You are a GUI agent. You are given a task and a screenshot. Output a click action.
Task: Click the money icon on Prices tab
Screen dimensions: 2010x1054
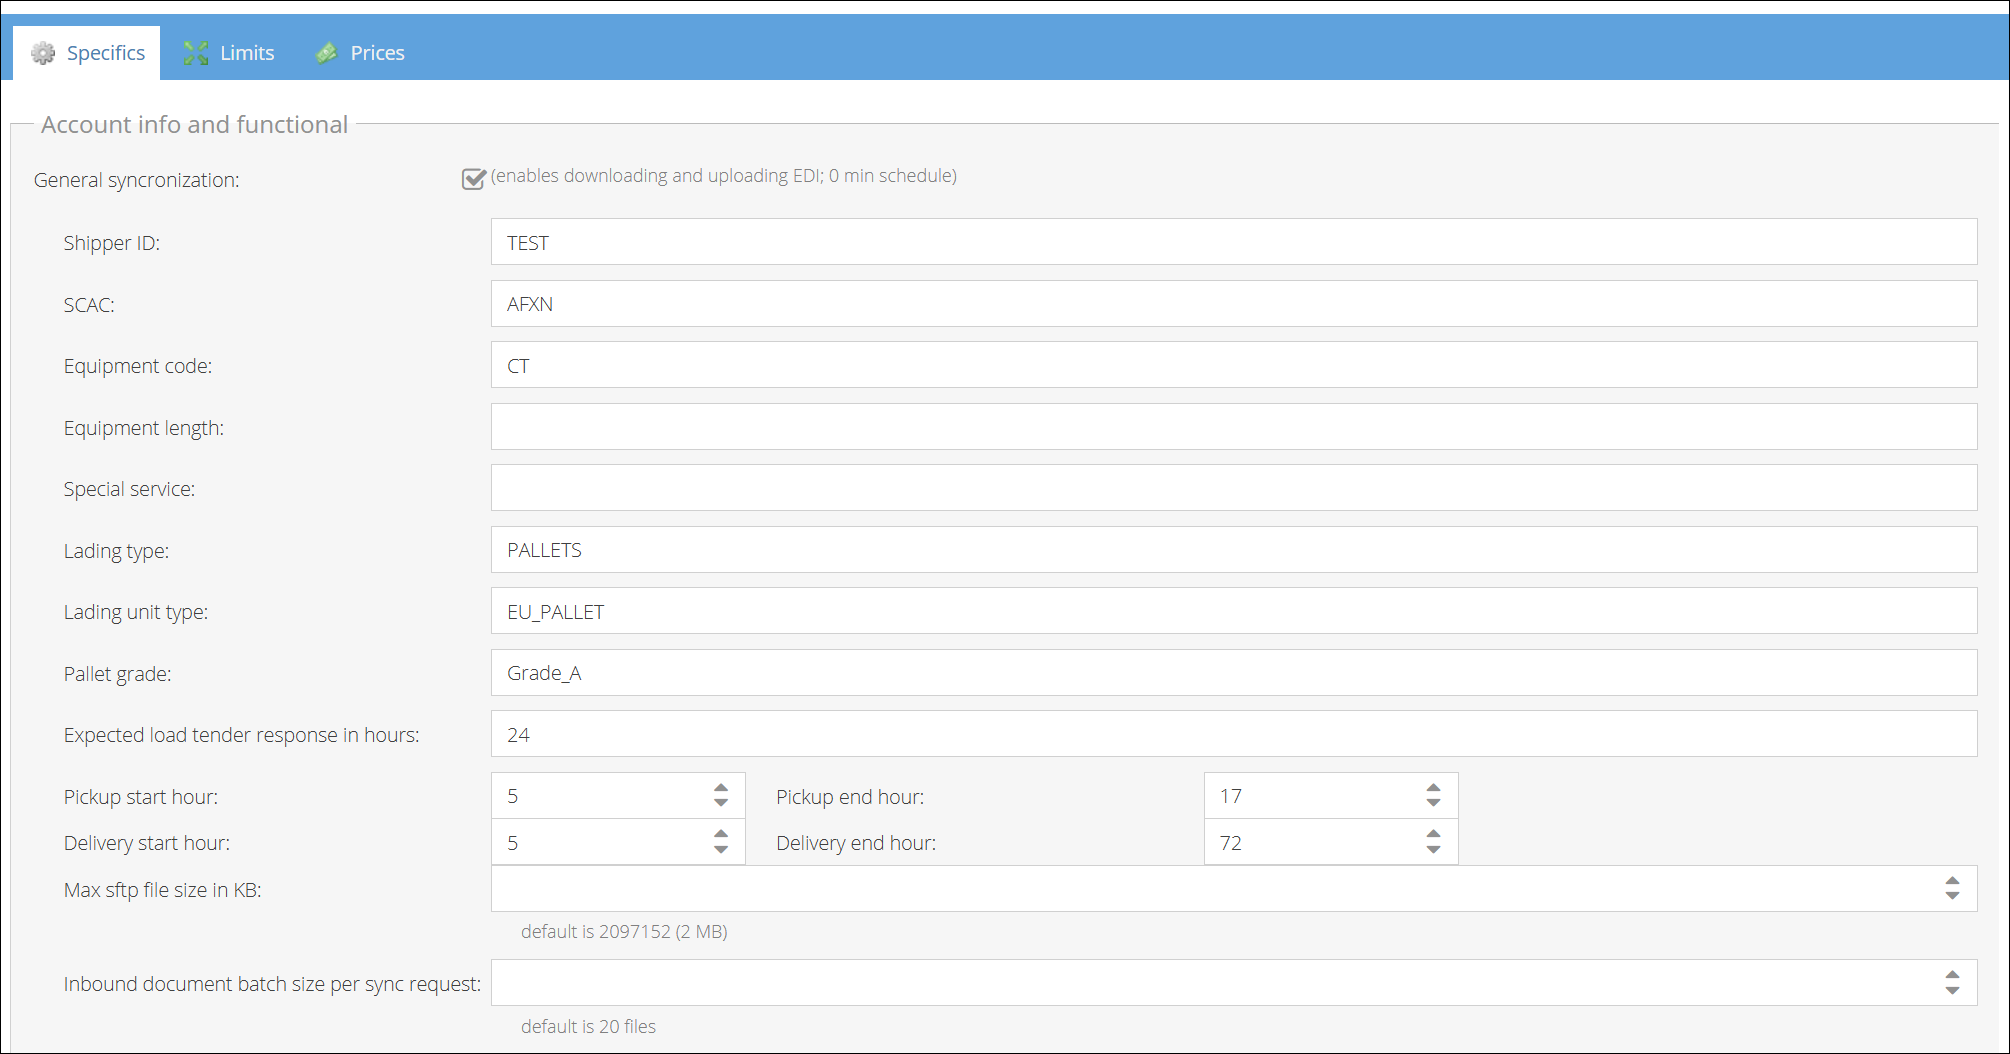click(x=327, y=53)
